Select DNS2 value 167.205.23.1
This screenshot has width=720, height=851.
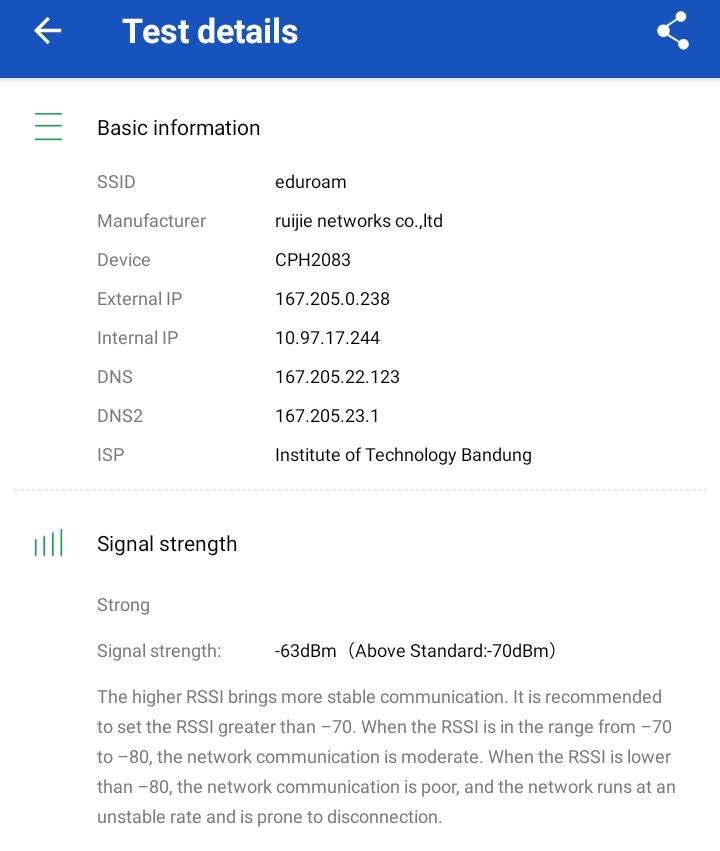click(x=327, y=416)
